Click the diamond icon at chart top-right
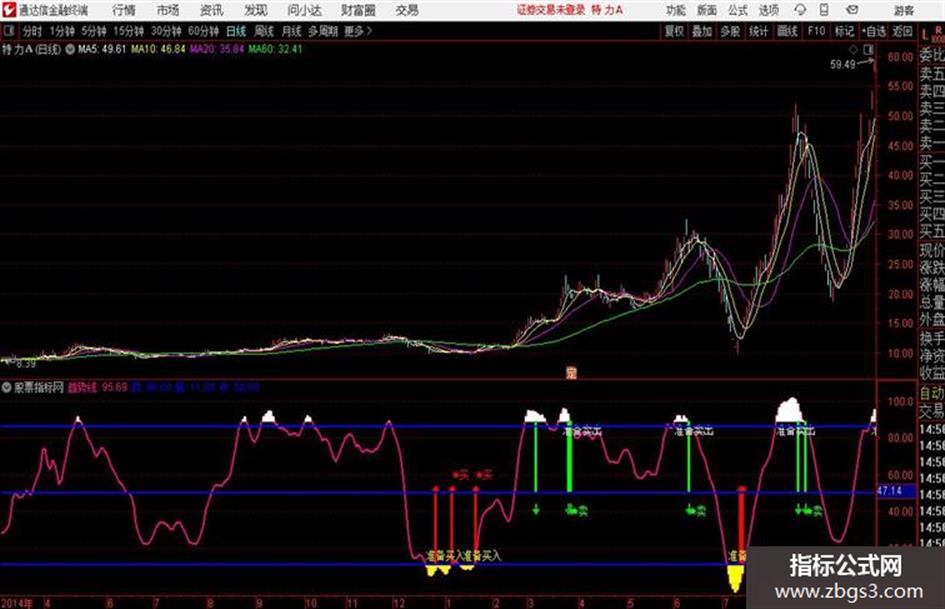This screenshot has width=945, height=609. [853, 49]
